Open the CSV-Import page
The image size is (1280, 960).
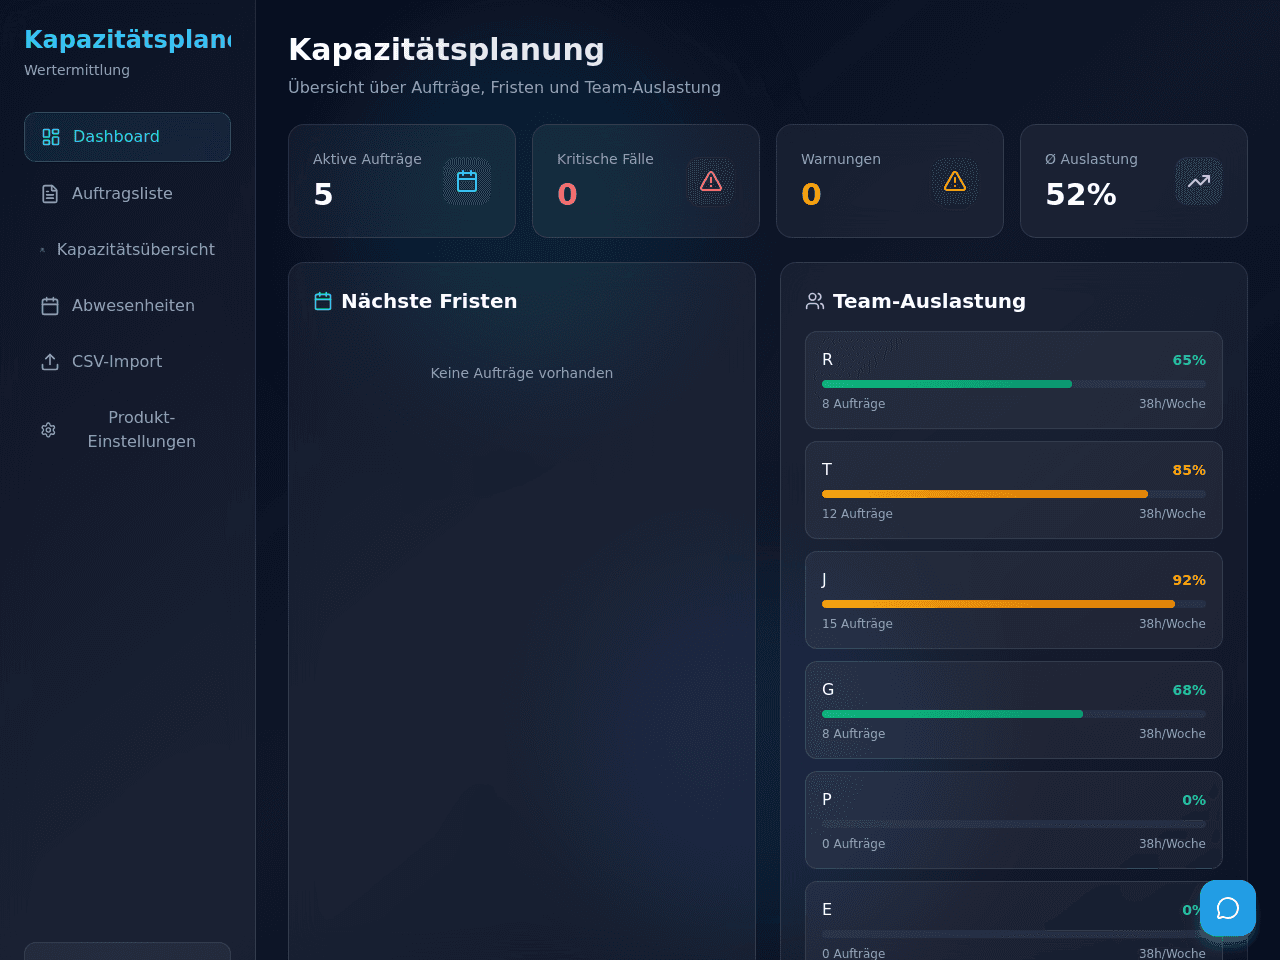click(x=127, y=361)
